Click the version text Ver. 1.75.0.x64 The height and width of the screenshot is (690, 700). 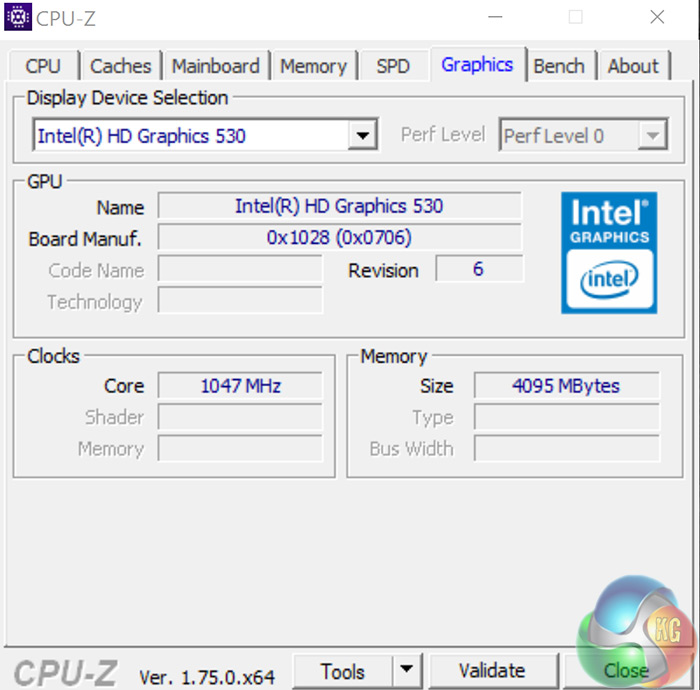[207, 678]
